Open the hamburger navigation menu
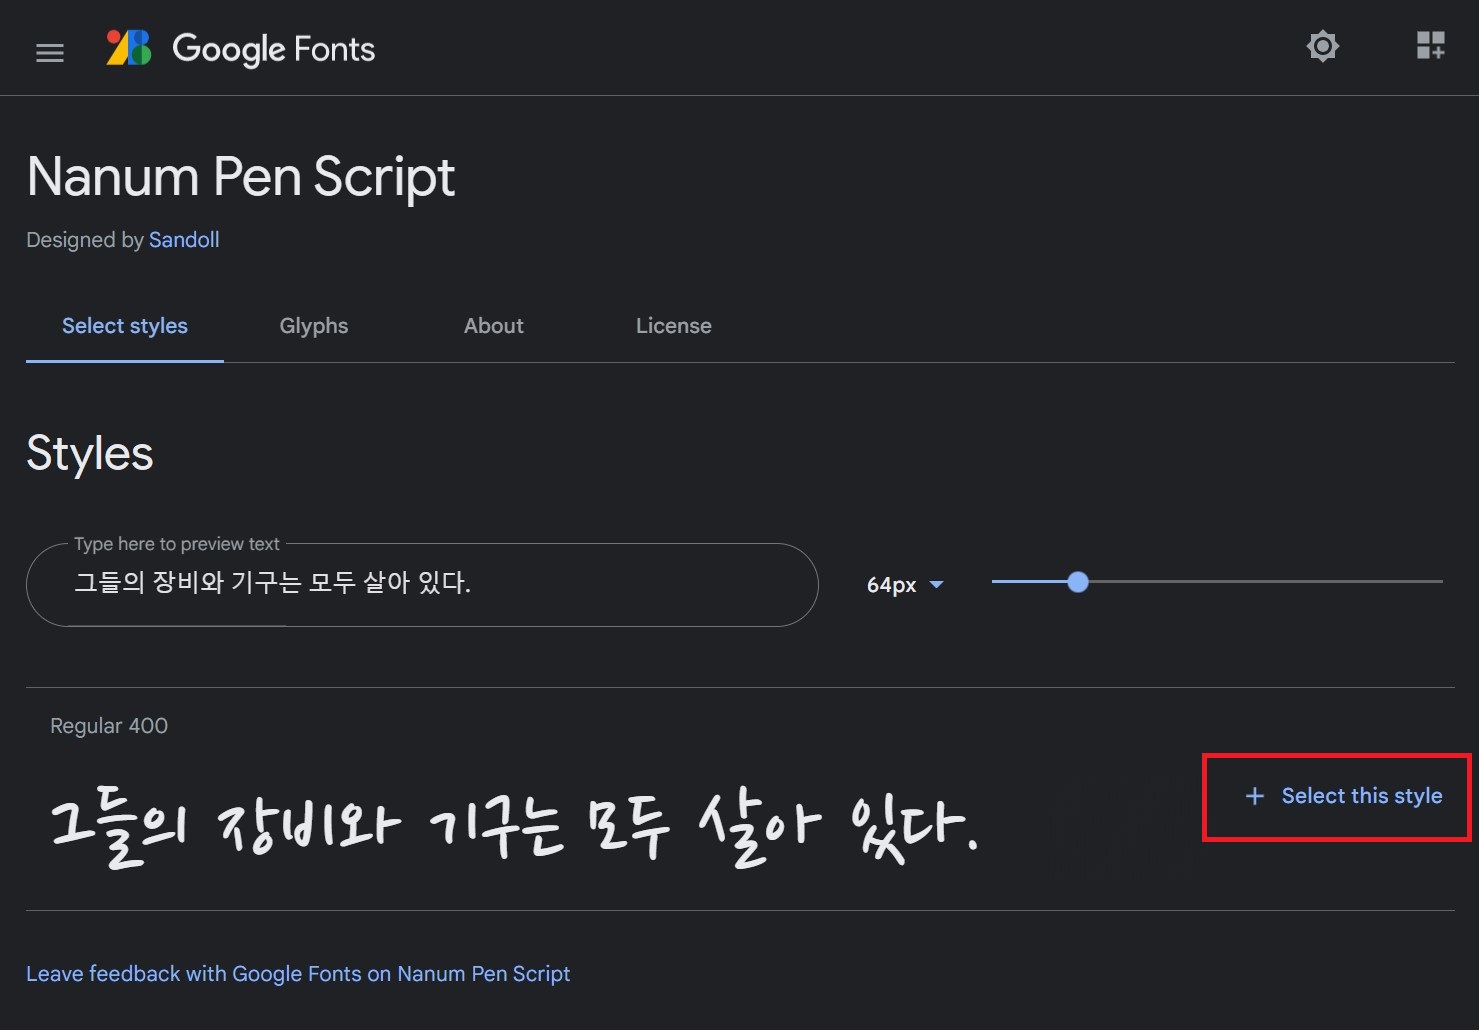This screenshot has width=1479, height=1030. (x=50, y=53)
